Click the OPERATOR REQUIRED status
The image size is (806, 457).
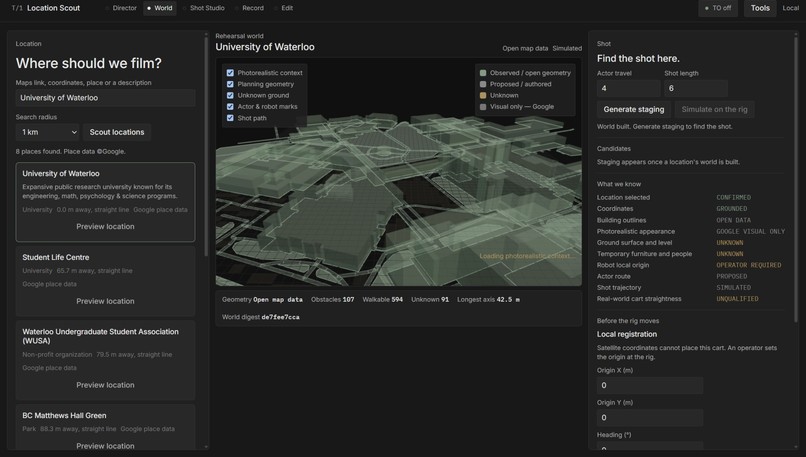pyautogui.click(x=748, y=265)
